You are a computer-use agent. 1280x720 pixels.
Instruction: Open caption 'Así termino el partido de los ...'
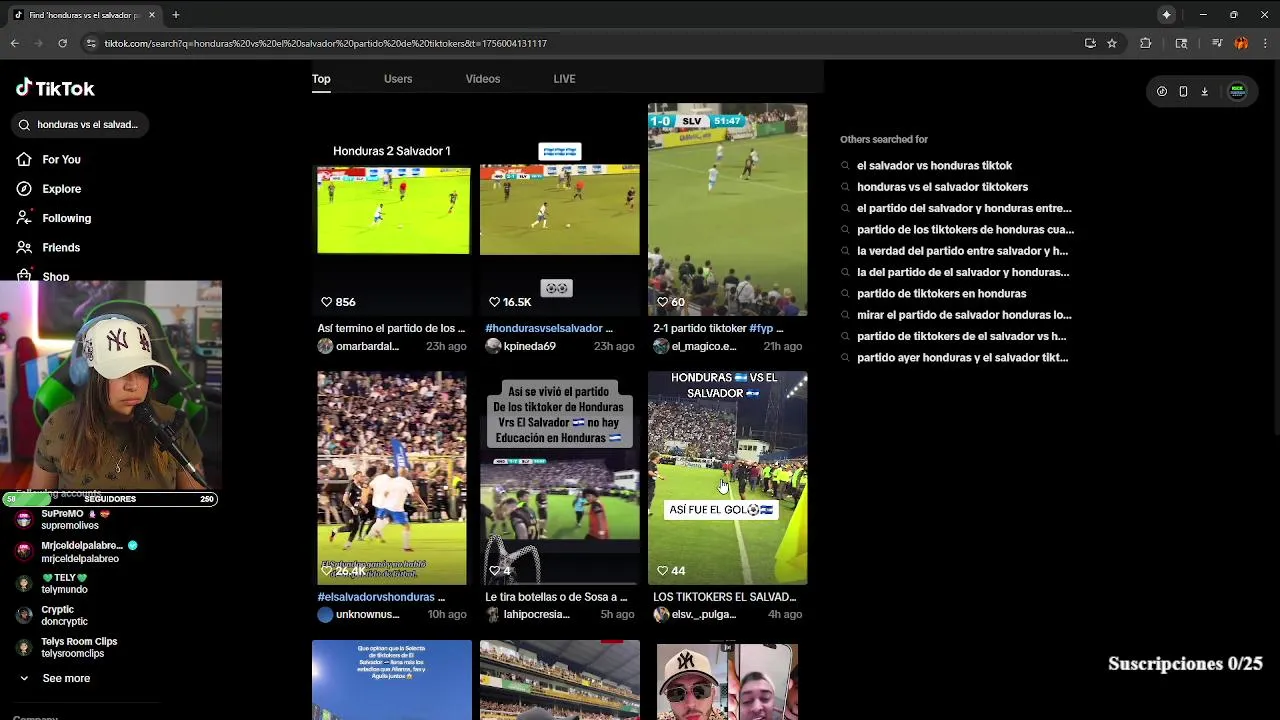(391, 328)
